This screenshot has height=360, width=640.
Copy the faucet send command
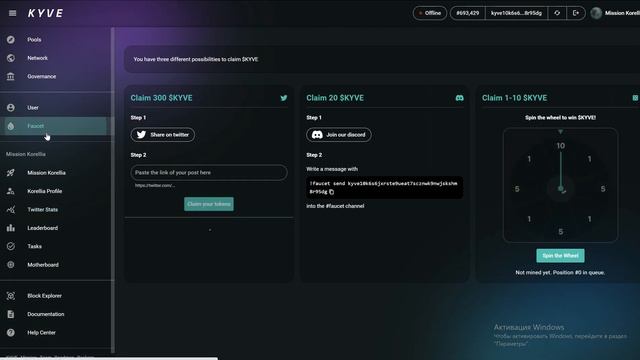tap(331, 192)
